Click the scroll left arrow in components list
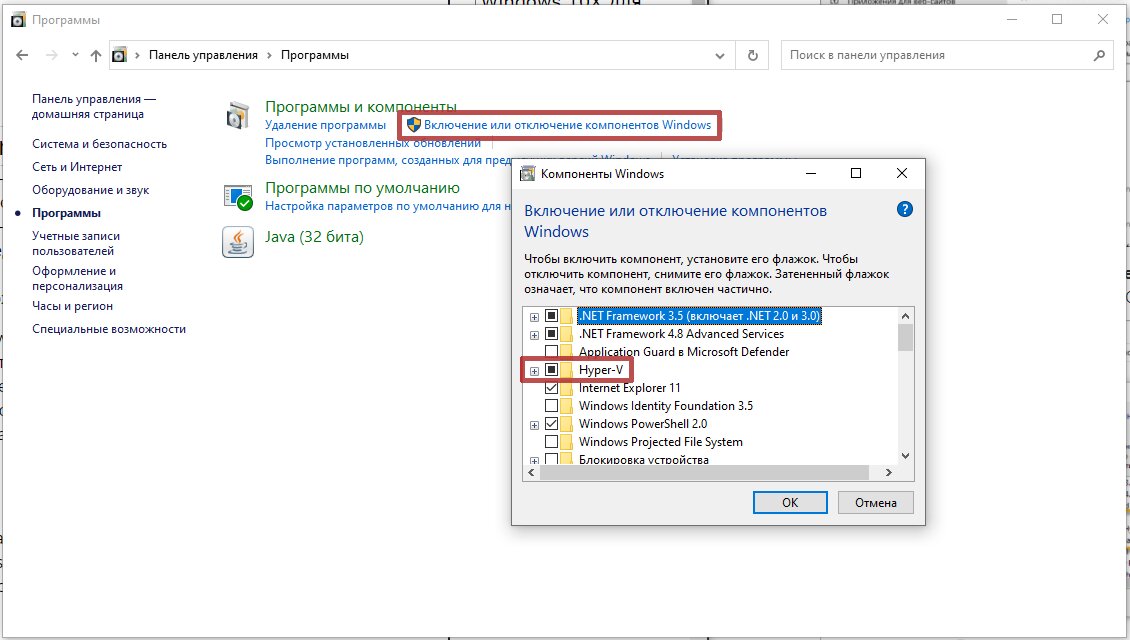 tap(532, 473)
